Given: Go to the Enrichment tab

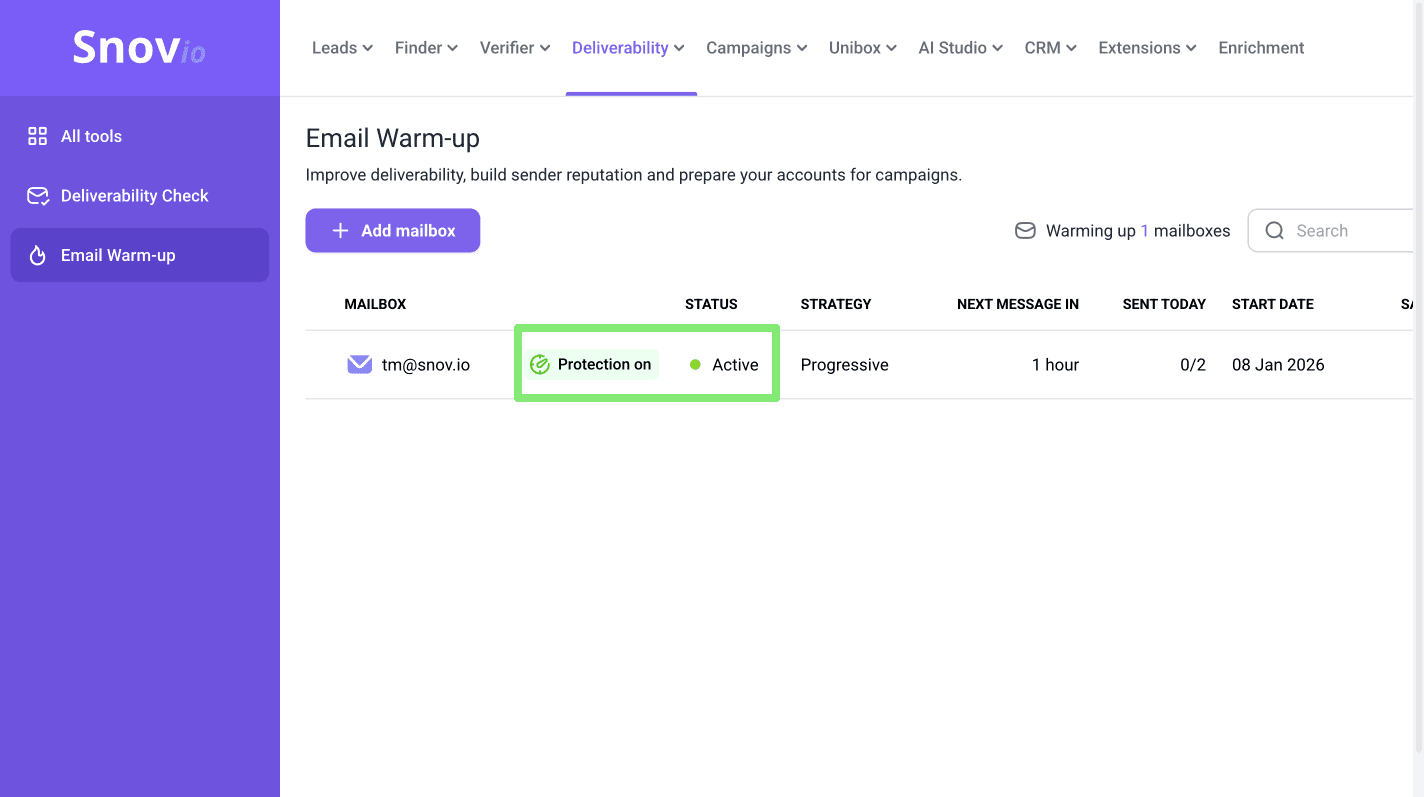Looking at the screenshot, I should coord(1261,48).
